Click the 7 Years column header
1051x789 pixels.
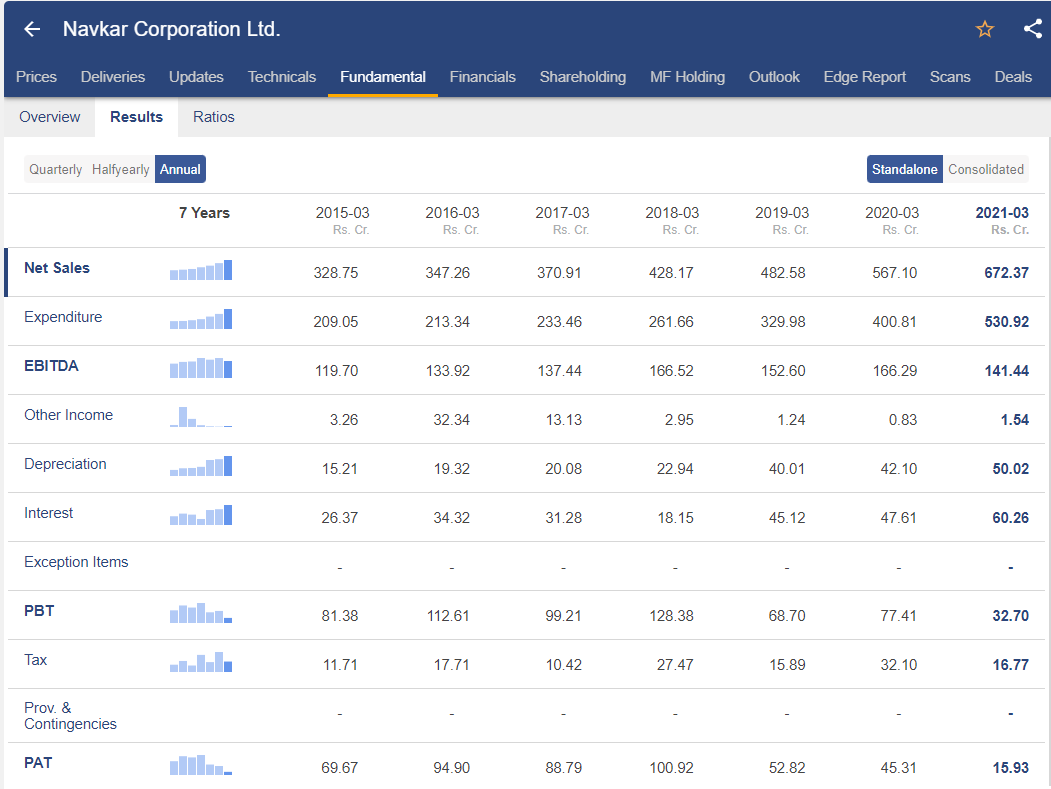[x=204, y=213]
